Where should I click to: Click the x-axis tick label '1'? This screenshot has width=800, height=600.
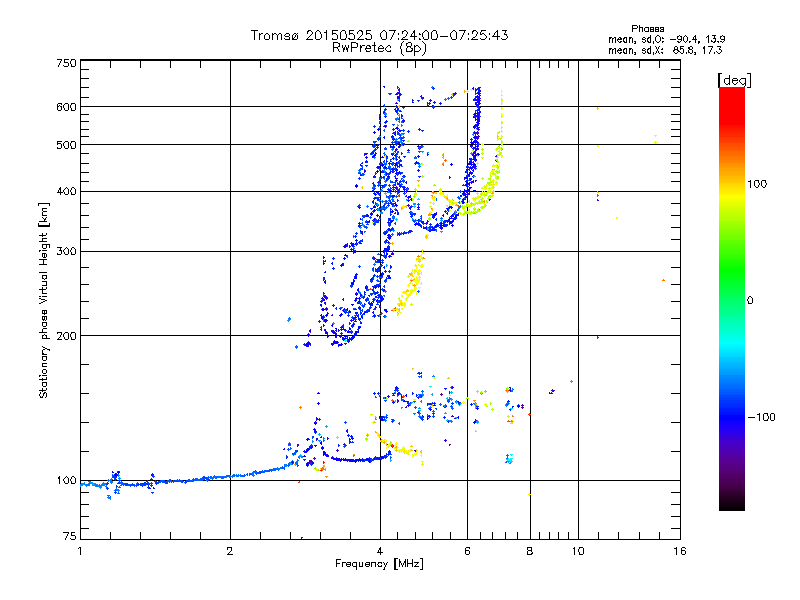80,551
